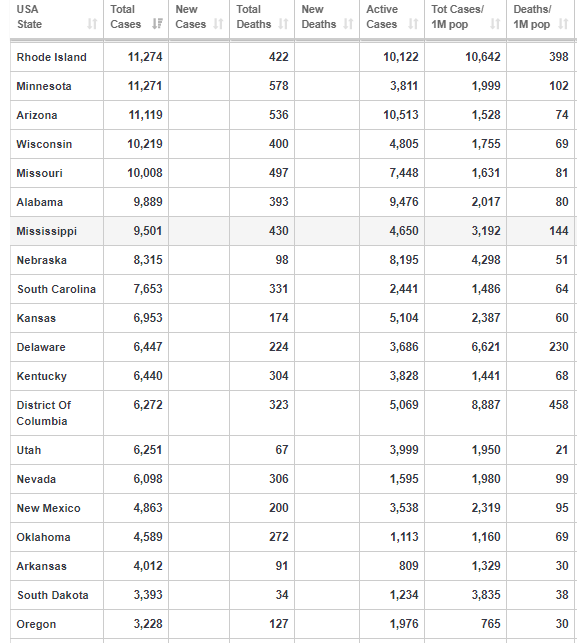The height and width of the screenshot is (643, 577).
Task: Select the South Carolina row name
Action: coord(57,289)
